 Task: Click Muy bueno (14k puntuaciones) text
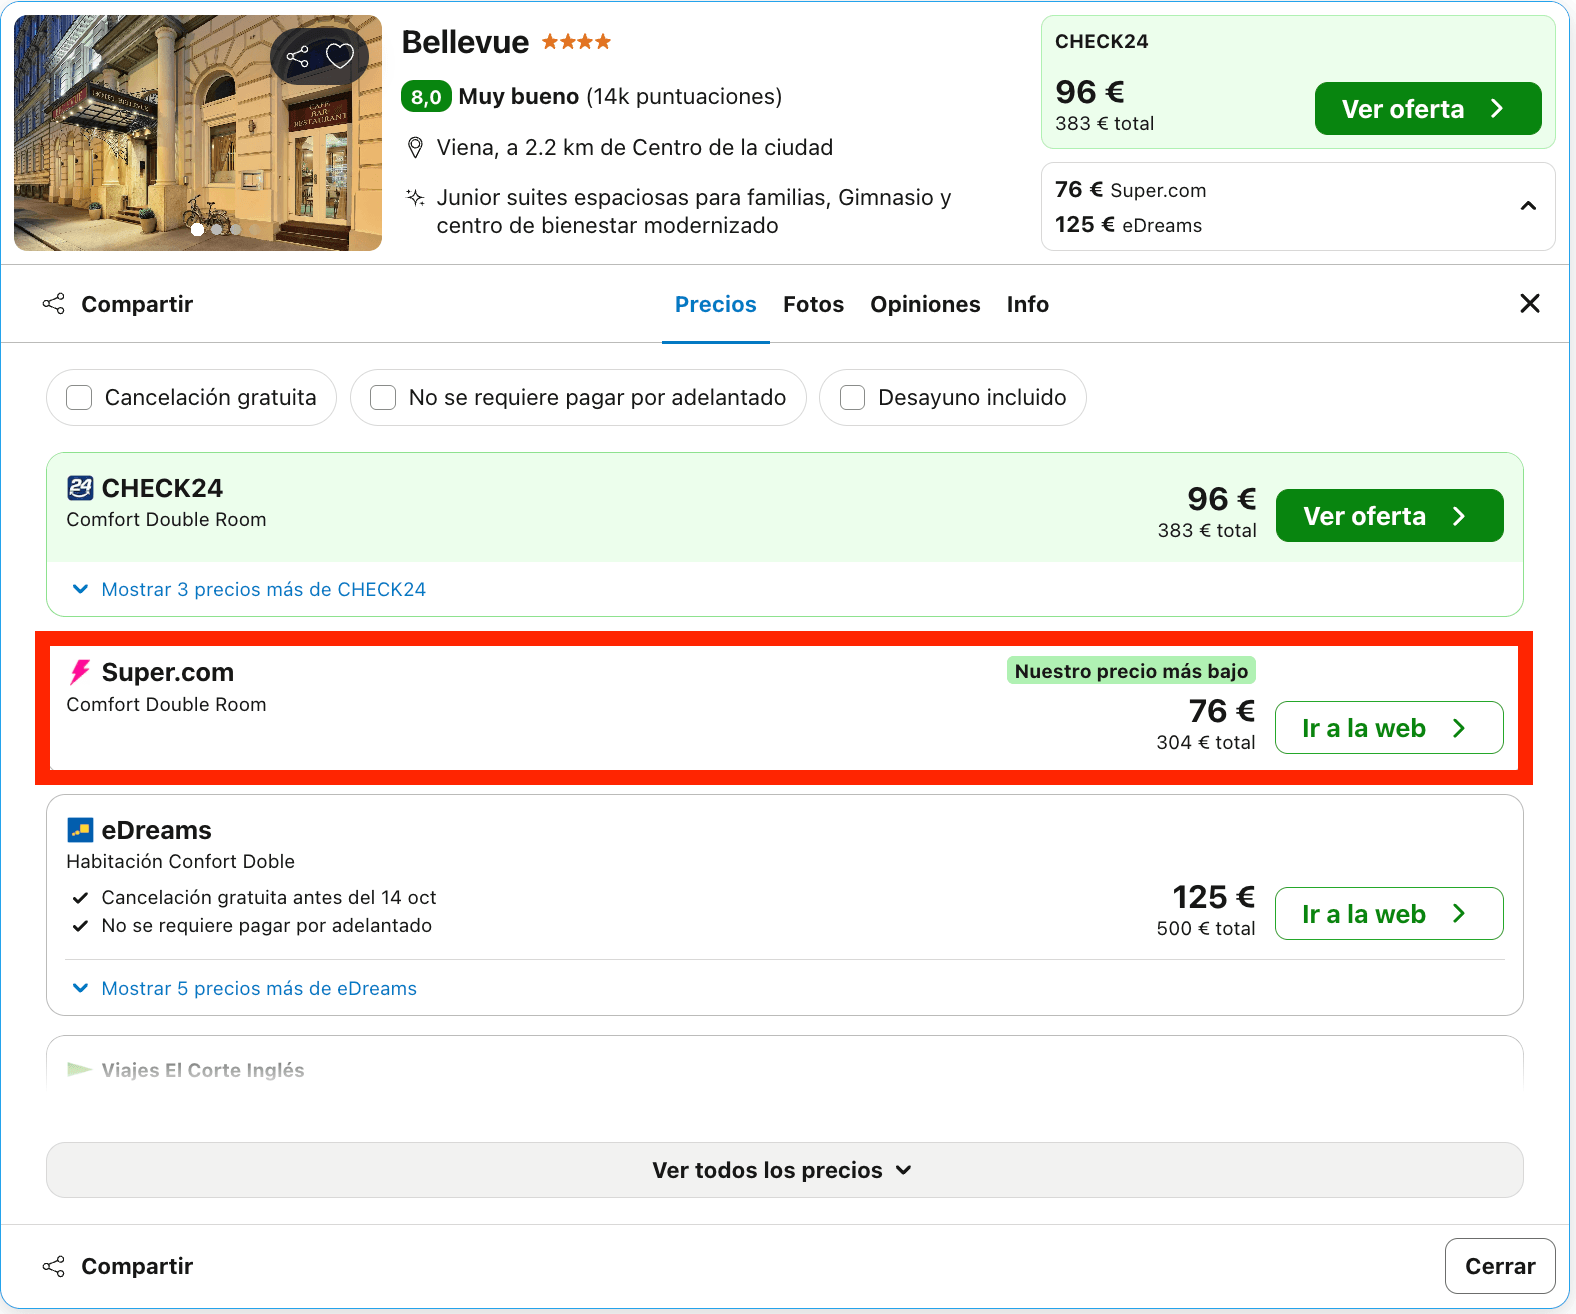coord(620,97)
